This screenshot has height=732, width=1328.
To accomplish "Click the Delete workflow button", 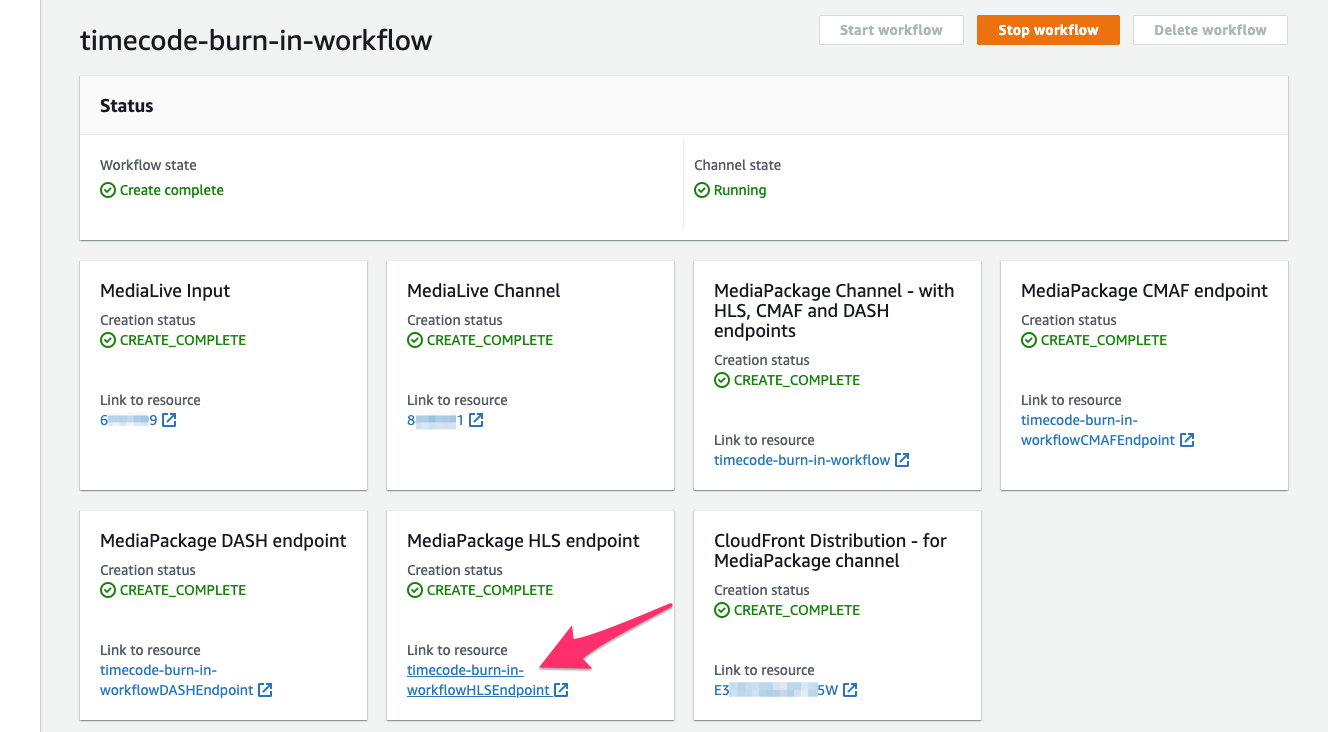I will [1210, 30].
